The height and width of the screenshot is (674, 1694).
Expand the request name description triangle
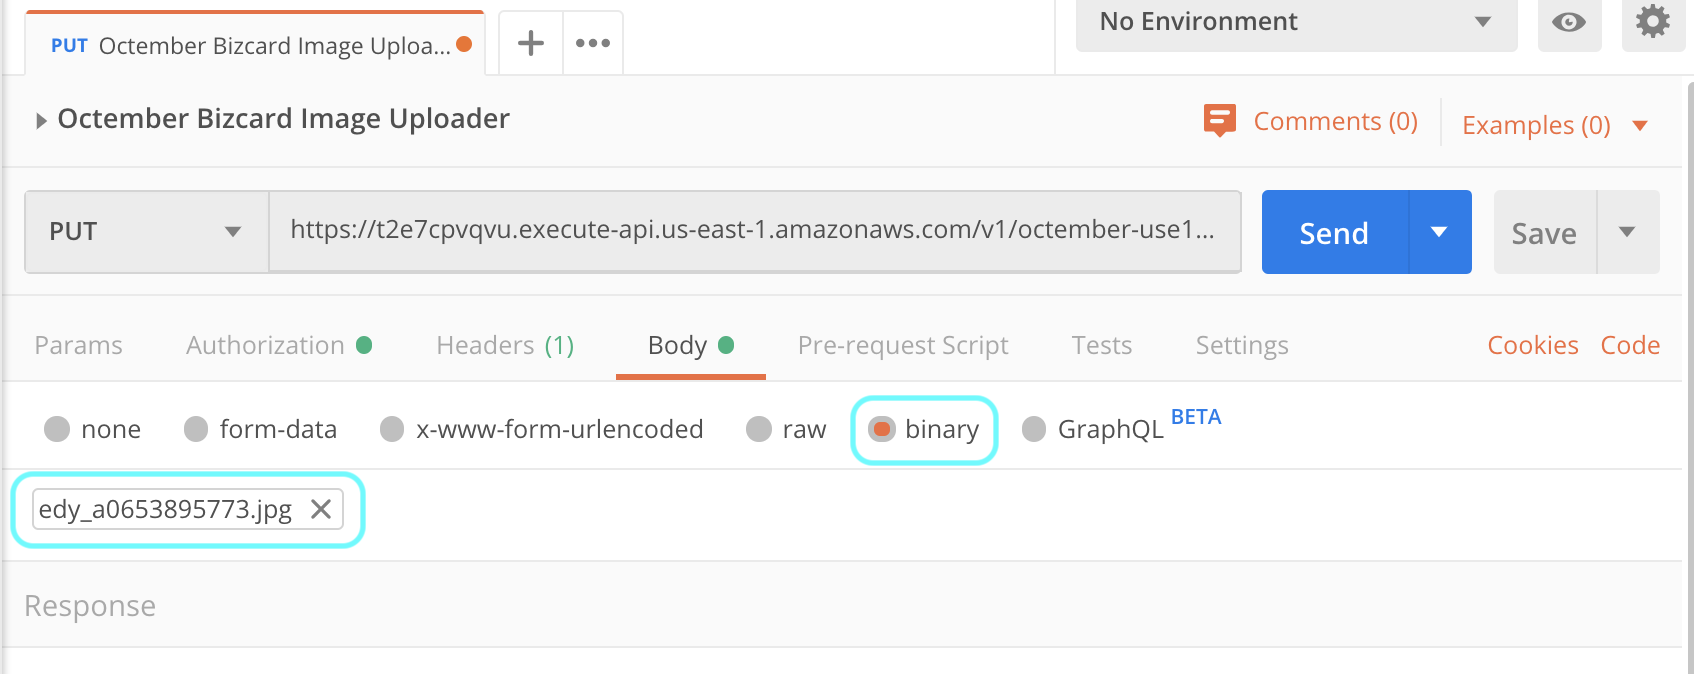point(41,121)
